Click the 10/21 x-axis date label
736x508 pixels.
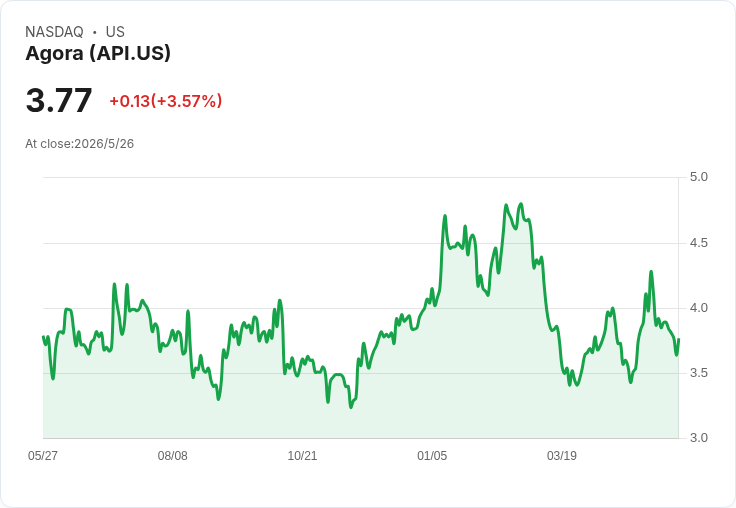pyautogui.click(x=302, y=455)
